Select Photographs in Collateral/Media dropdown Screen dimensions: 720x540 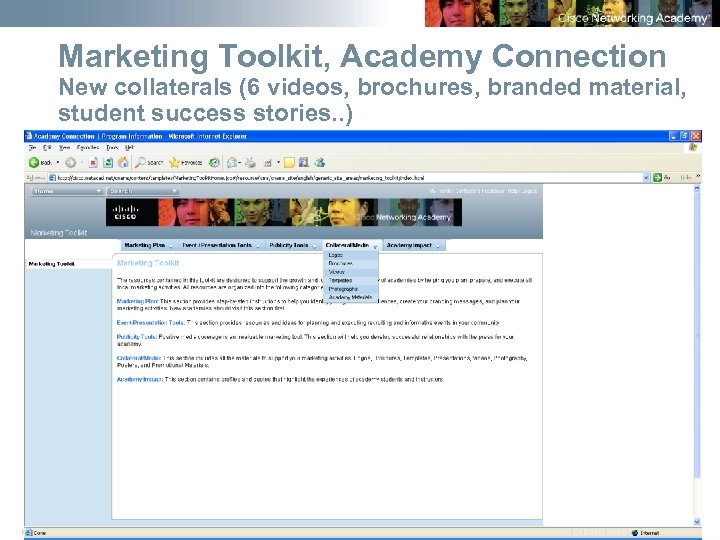(x=351, y=289)
